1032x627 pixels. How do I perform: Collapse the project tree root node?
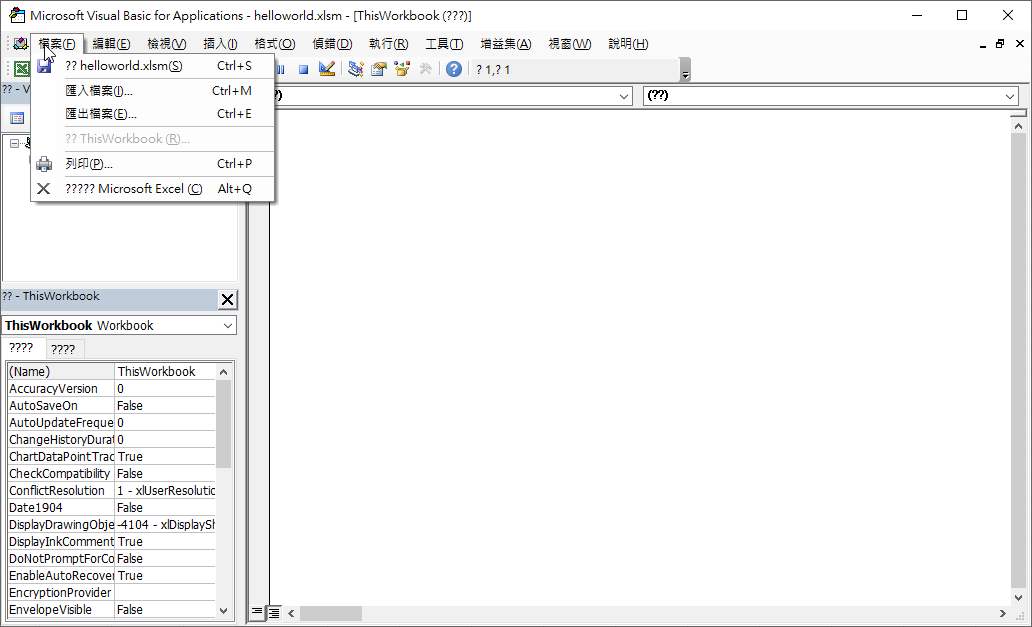[x=14, y=143]
